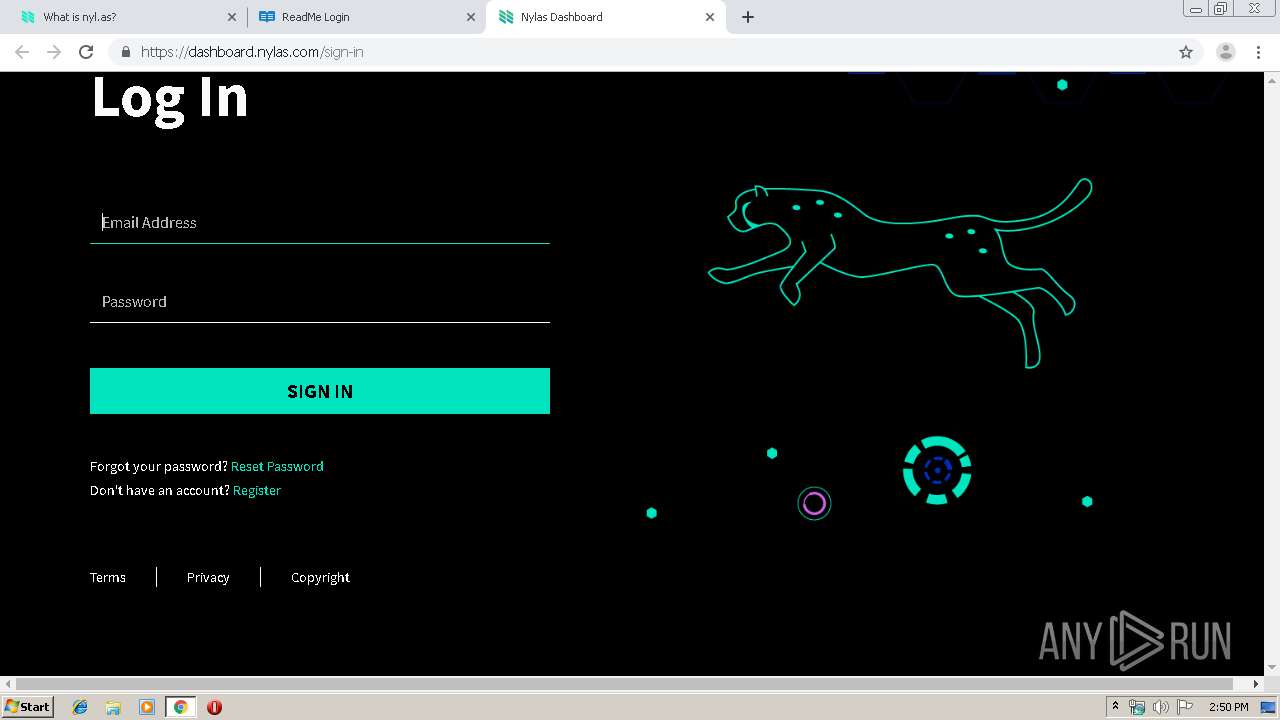Show hidden system tray icons
Viewport: 1280px width, 720px height.
tap(1115, 707)
